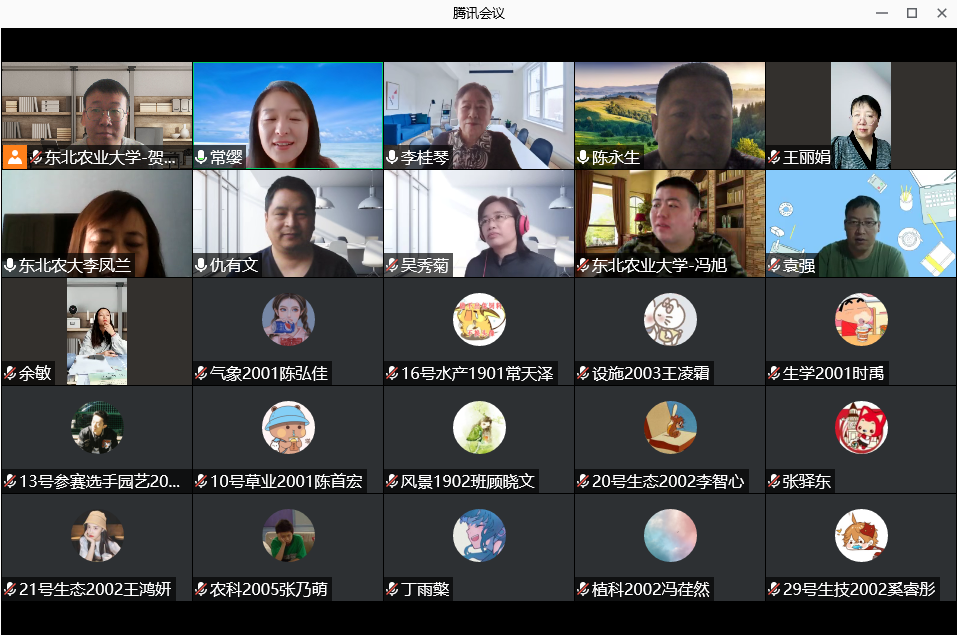957x635 pixels.
Task: Click the 腾讯会议 window title
Action: pyautogui.click(x=478, y=13)
